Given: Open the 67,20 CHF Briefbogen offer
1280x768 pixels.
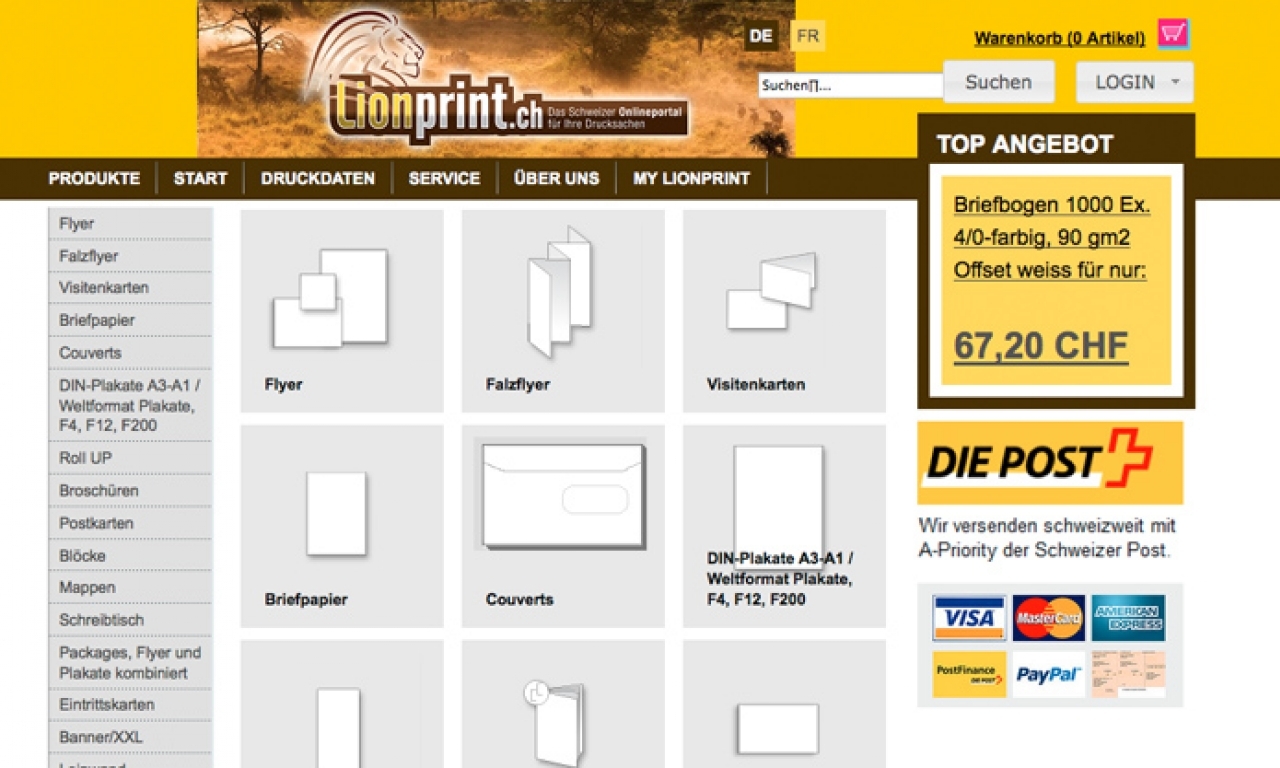Looking at the screenshot, I should [x=1041, y=345].
